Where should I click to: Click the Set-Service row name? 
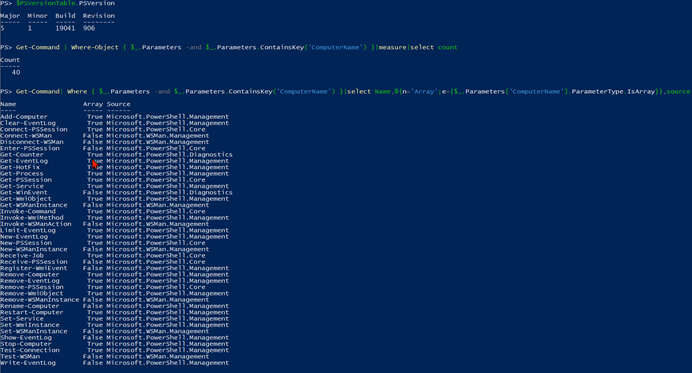(x=22, y=319)
